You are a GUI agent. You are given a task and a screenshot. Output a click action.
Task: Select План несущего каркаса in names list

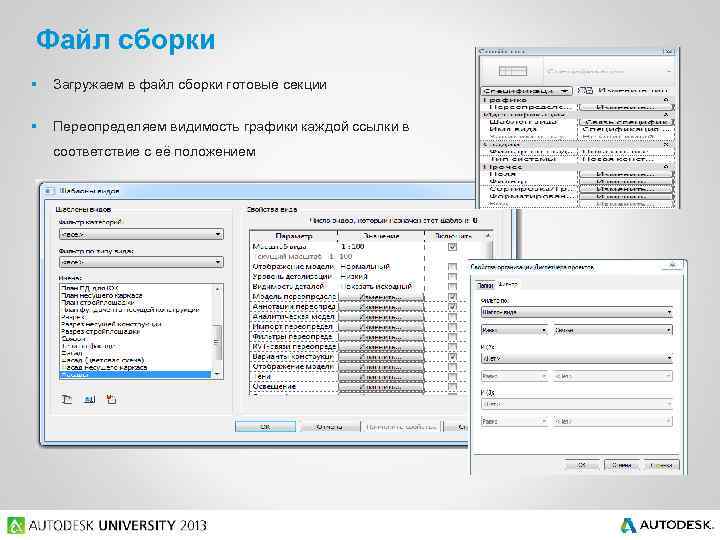click(101, 296)
